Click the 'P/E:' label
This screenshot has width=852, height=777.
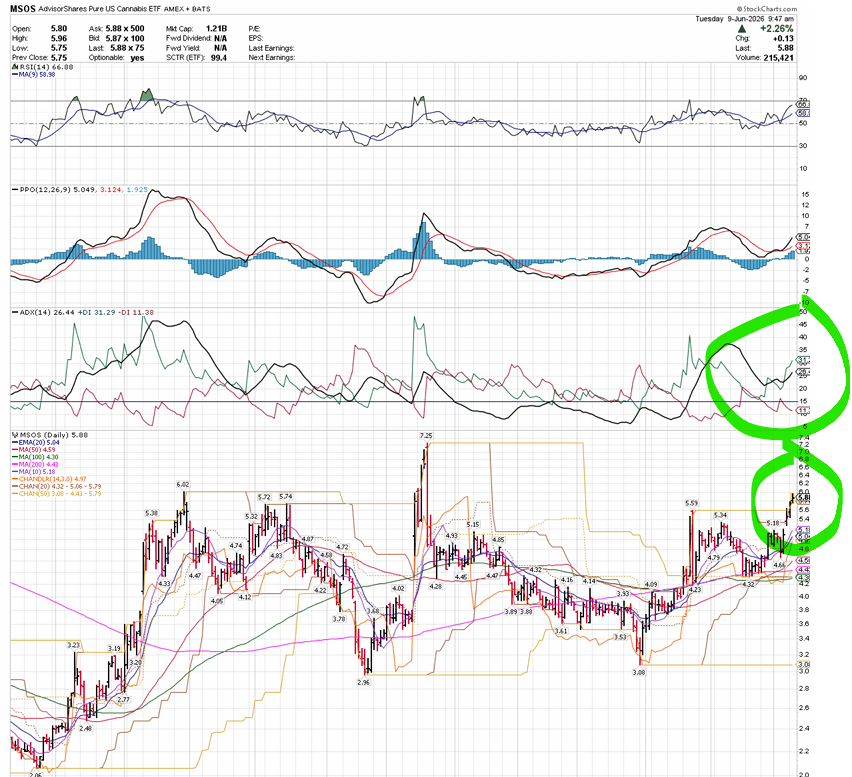(255, 29)
